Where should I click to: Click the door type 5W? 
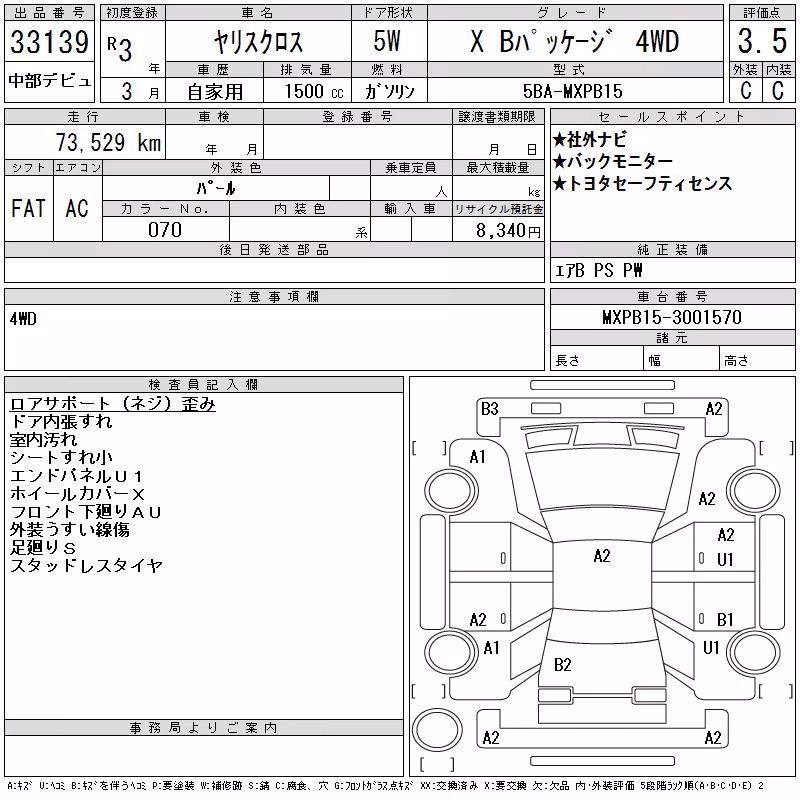tap(387, 41)
